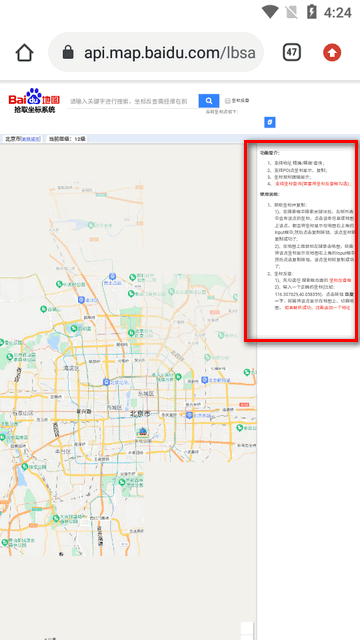This screenshot has height=640, width=360.
Task: Click the Baidu 地图 拾取坐标系统 logo
Action: pos(34,101)
